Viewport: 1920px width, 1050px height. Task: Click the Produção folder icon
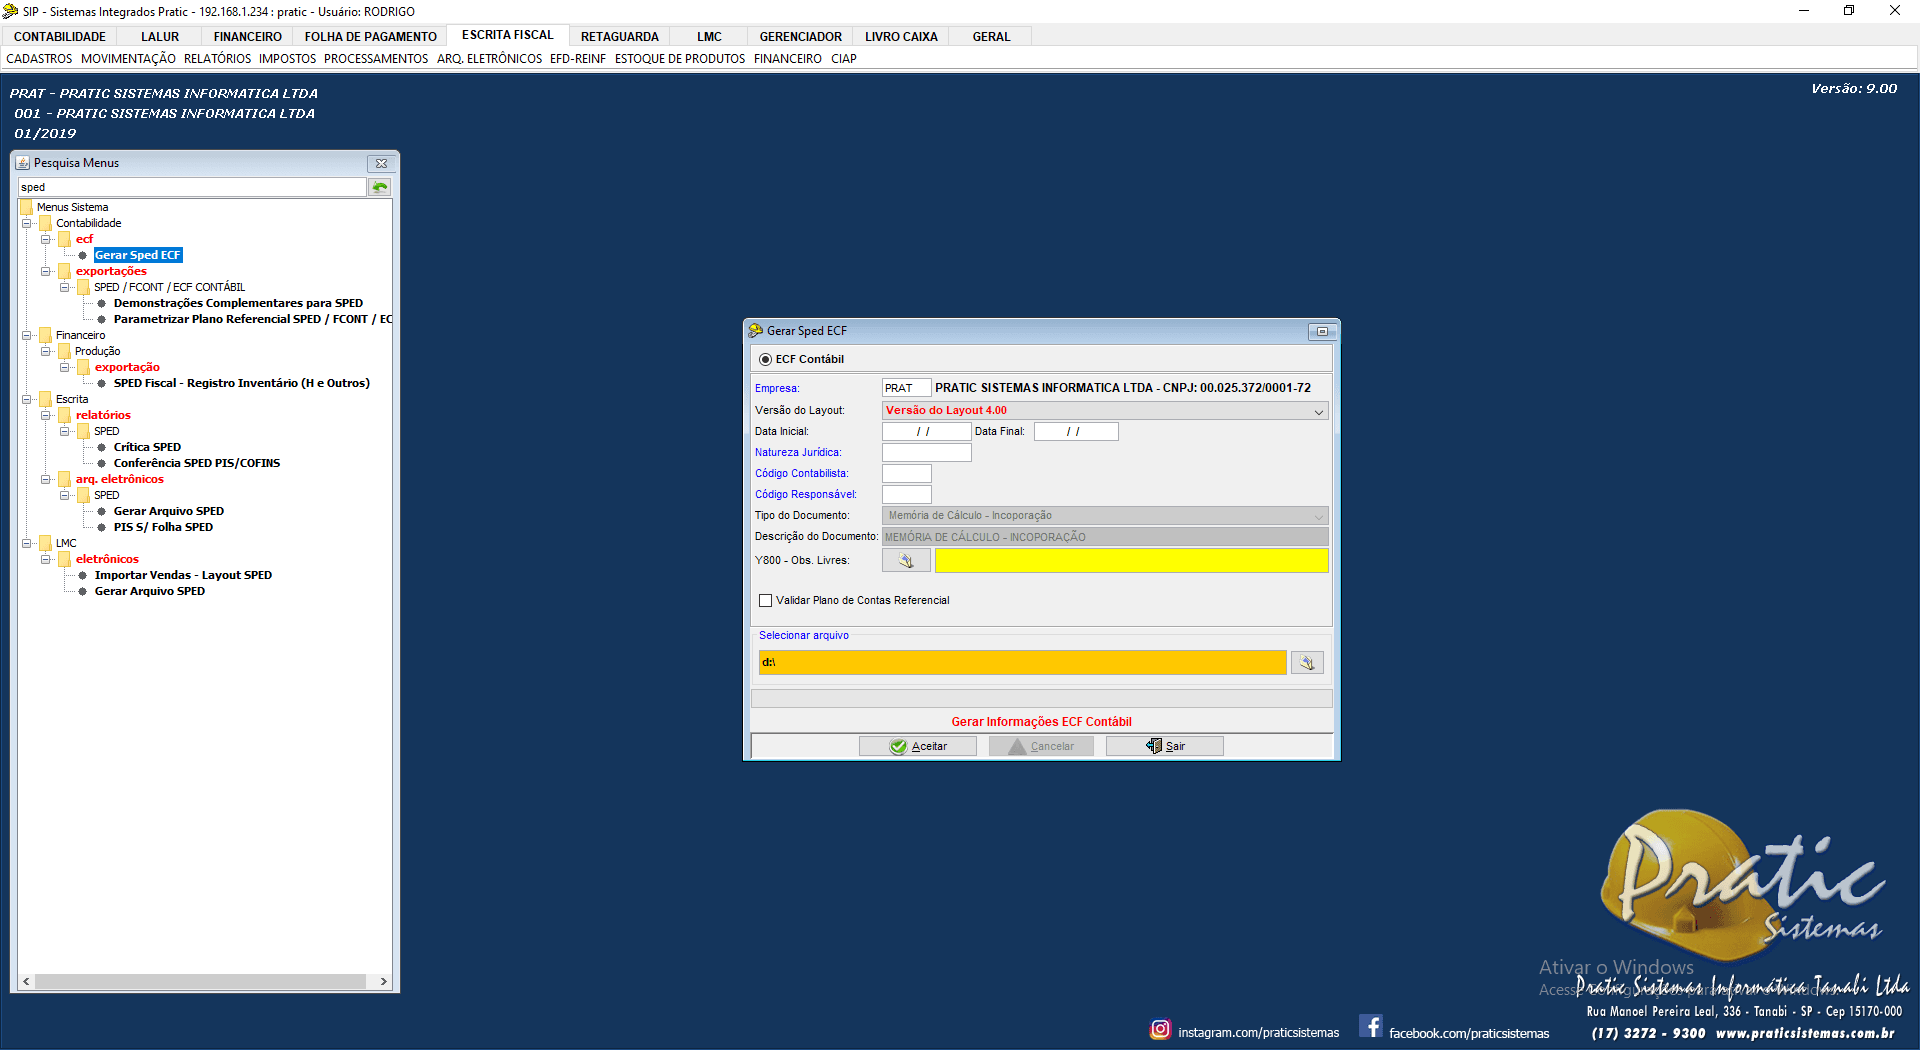(x=65, y=351)
